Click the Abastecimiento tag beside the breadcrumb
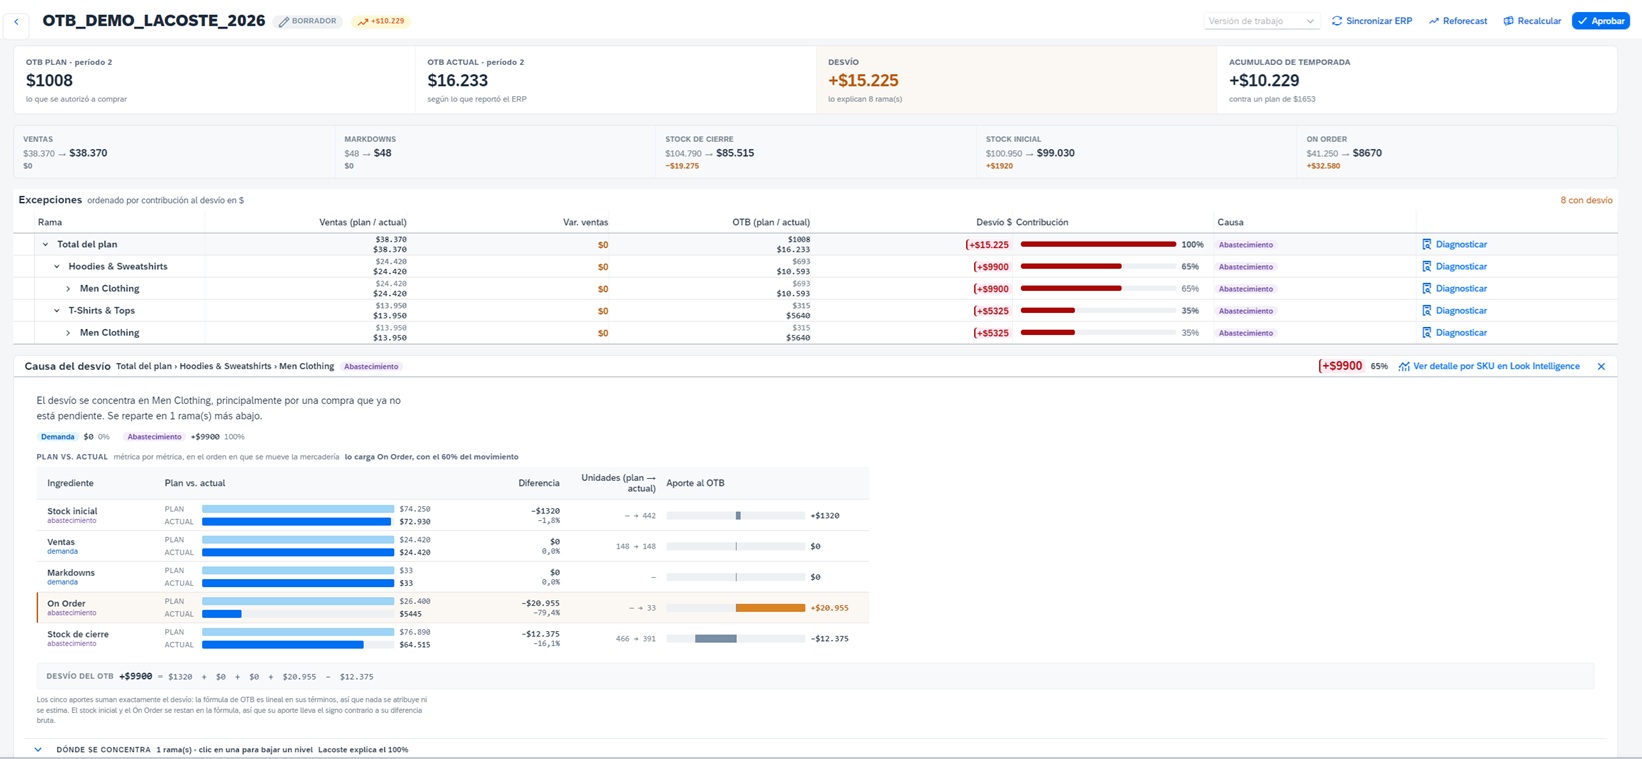This screenshot has width=1642, height=759. 371,366
